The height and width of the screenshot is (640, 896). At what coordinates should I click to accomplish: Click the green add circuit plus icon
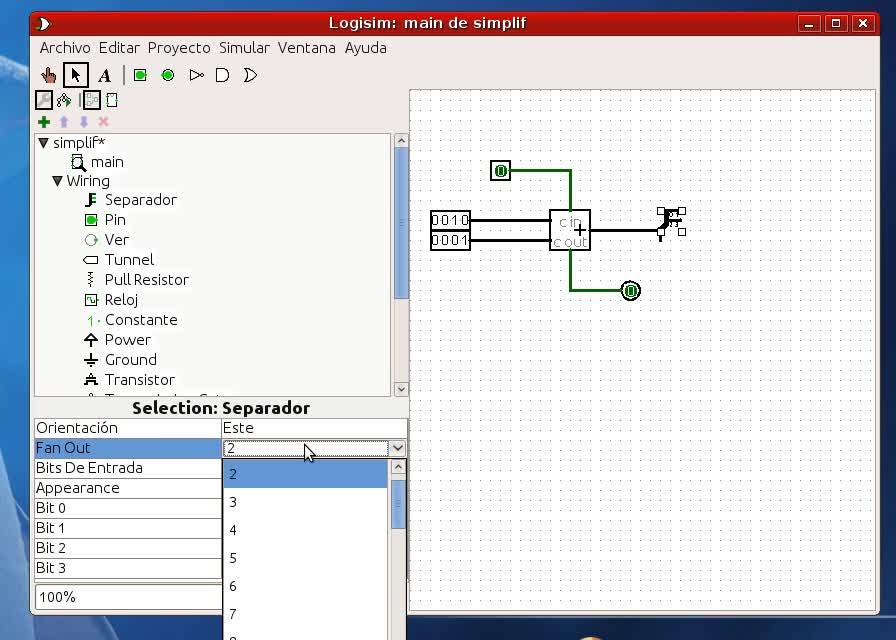point(44,122)
